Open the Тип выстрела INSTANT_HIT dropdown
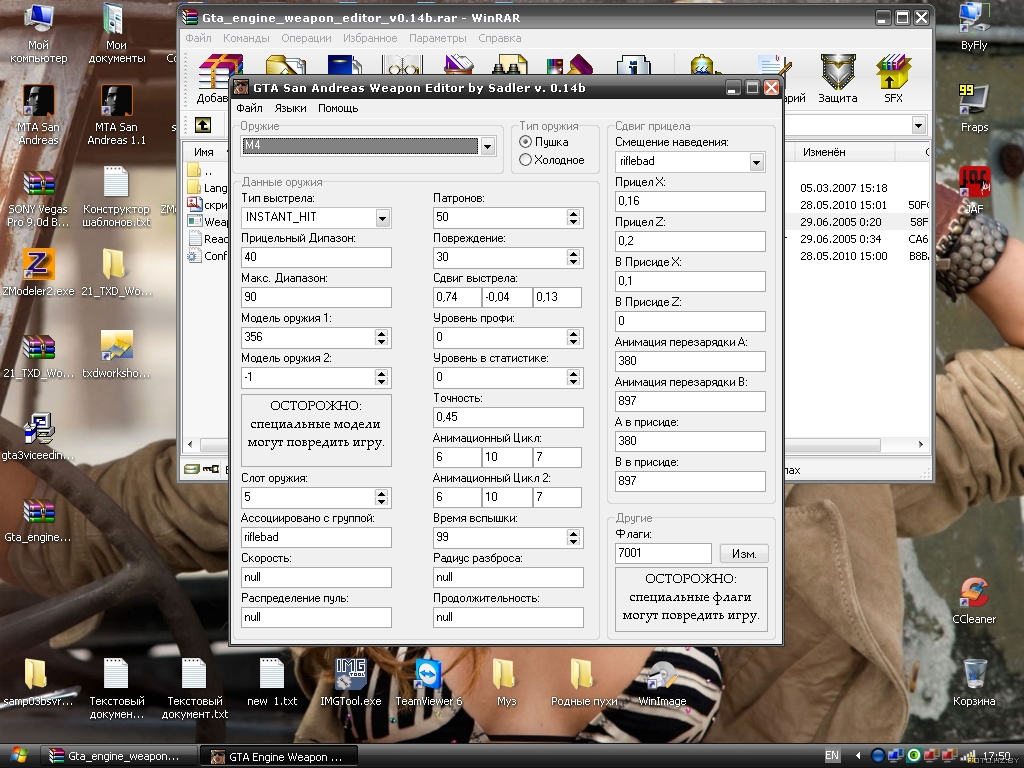1024x768 pixels. click(383, 217)
